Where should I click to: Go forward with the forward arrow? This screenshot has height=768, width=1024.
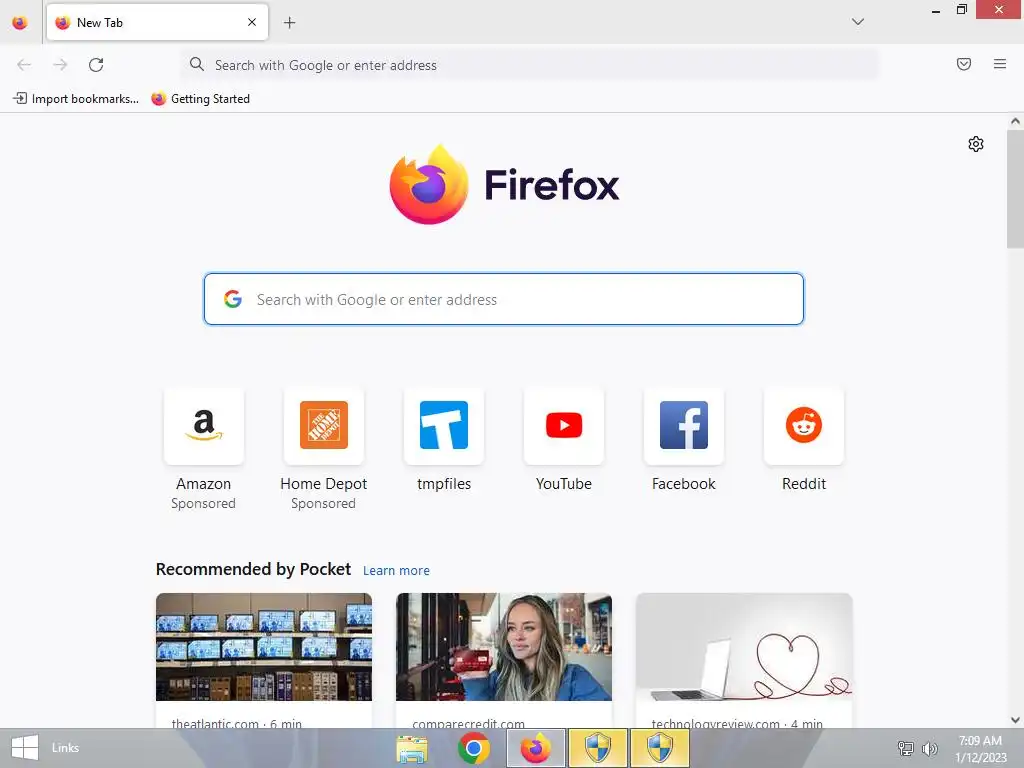click(60, 65)
